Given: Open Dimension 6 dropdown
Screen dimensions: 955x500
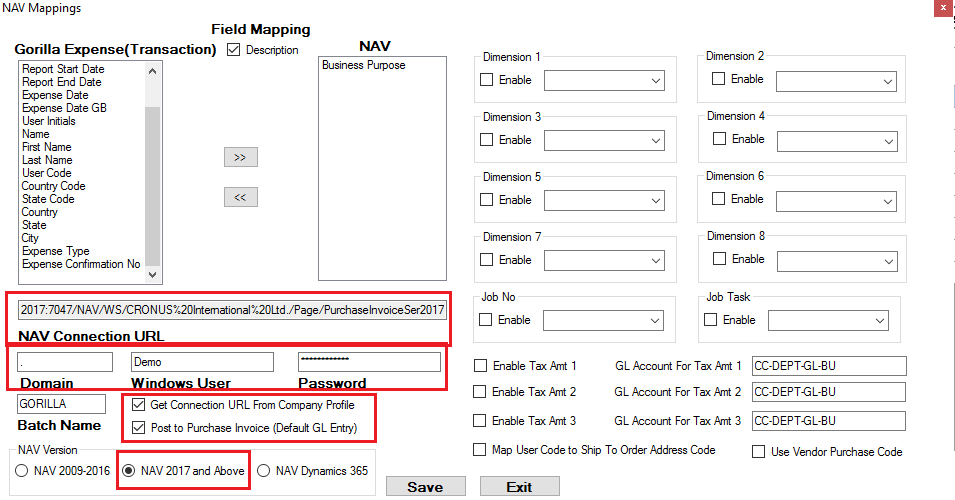Looking at the screenshot, I should tap(836, 201).
